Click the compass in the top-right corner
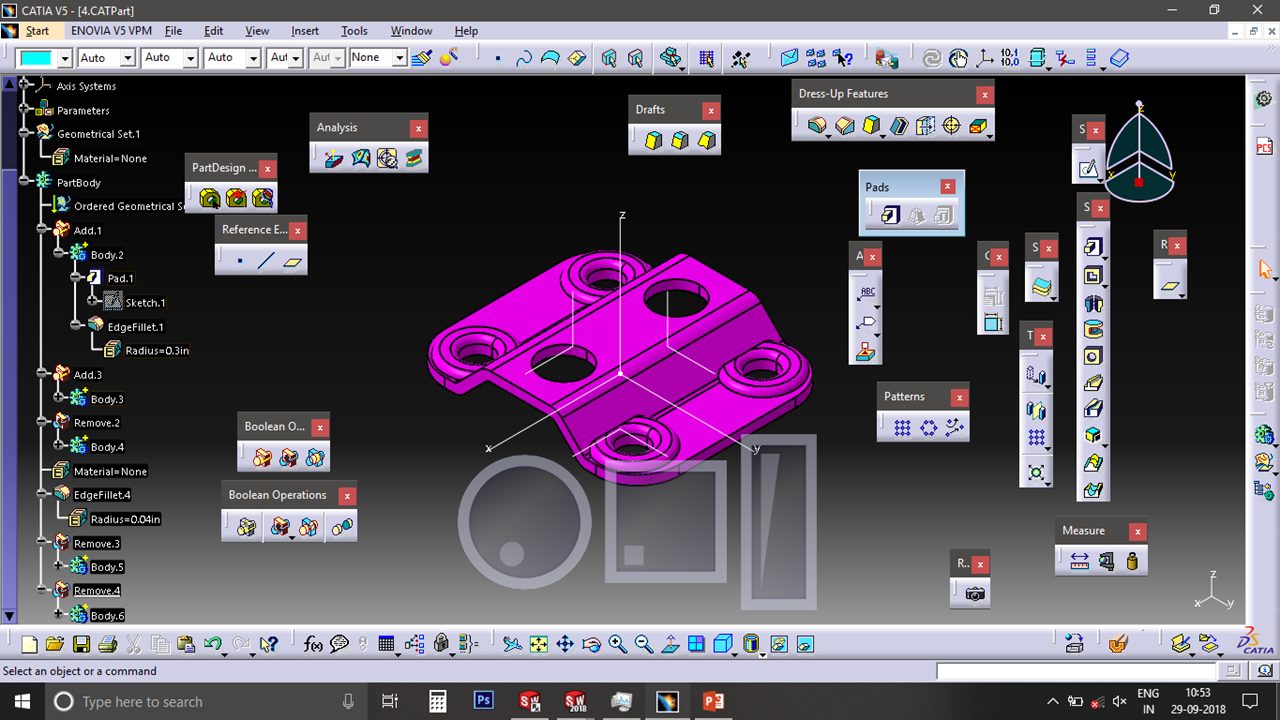 [1139, 152]
